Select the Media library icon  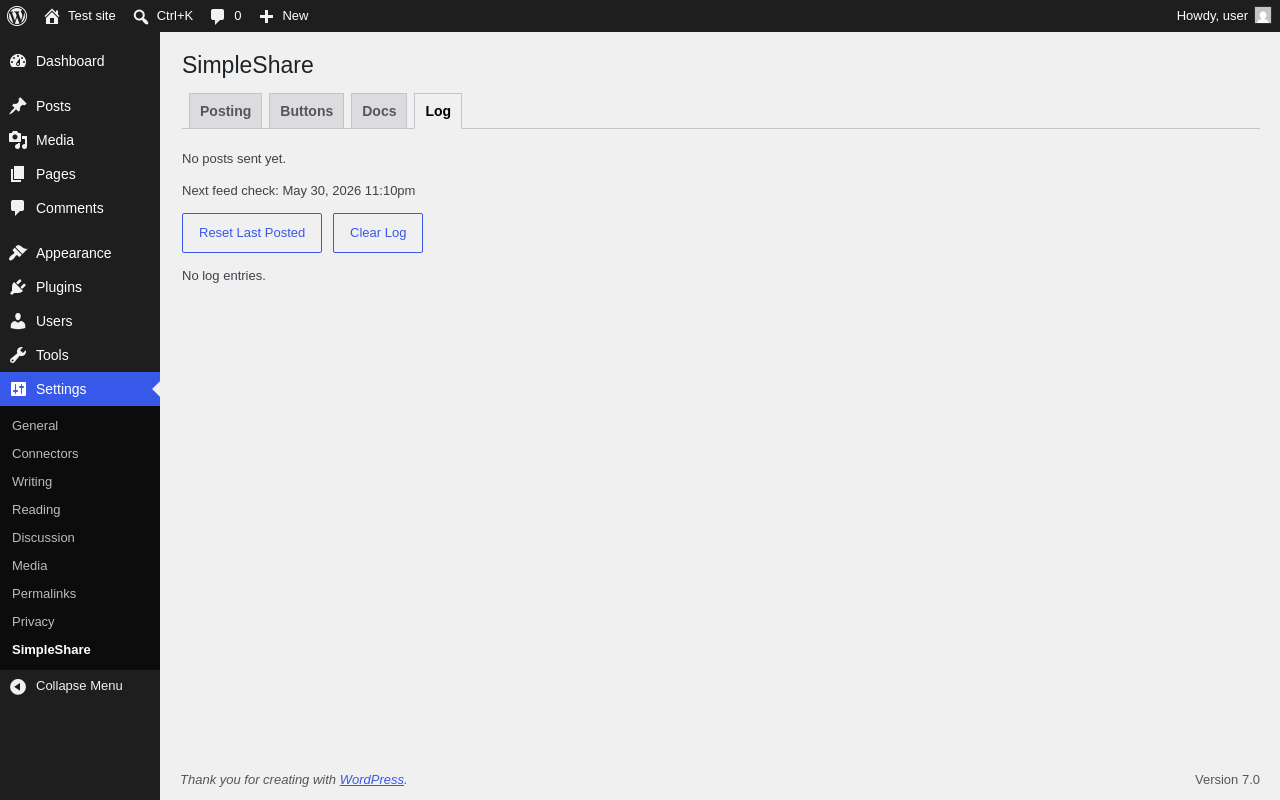18,140
